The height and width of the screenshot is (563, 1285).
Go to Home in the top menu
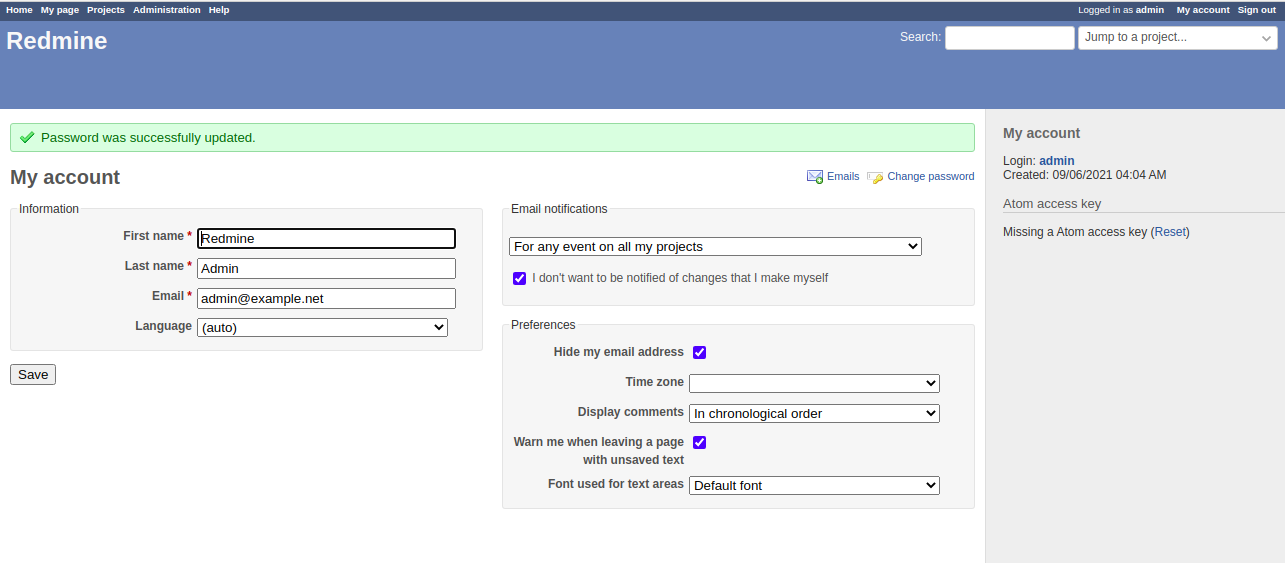coord(19,10)
